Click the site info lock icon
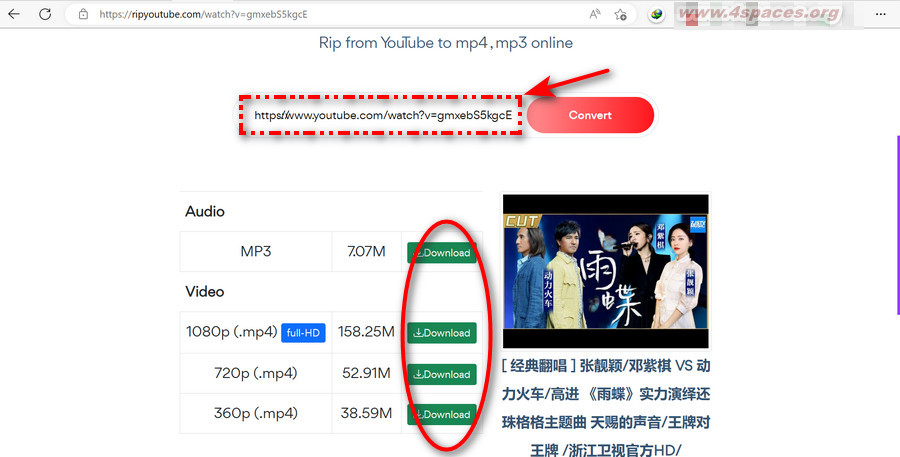900x457 pixels. pyautogui.click(x=83, y=15)
